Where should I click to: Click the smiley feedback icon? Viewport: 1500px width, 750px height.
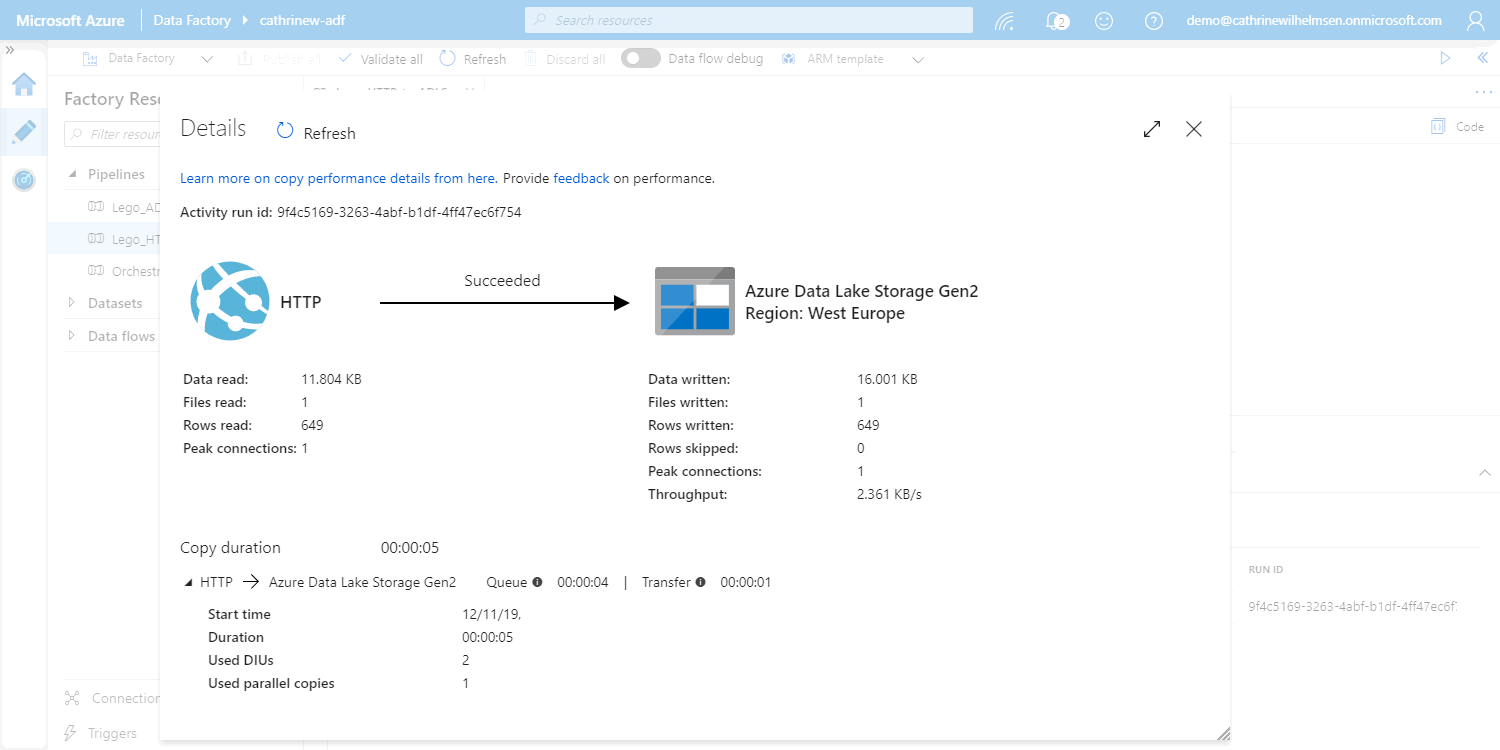(1104, 20)
